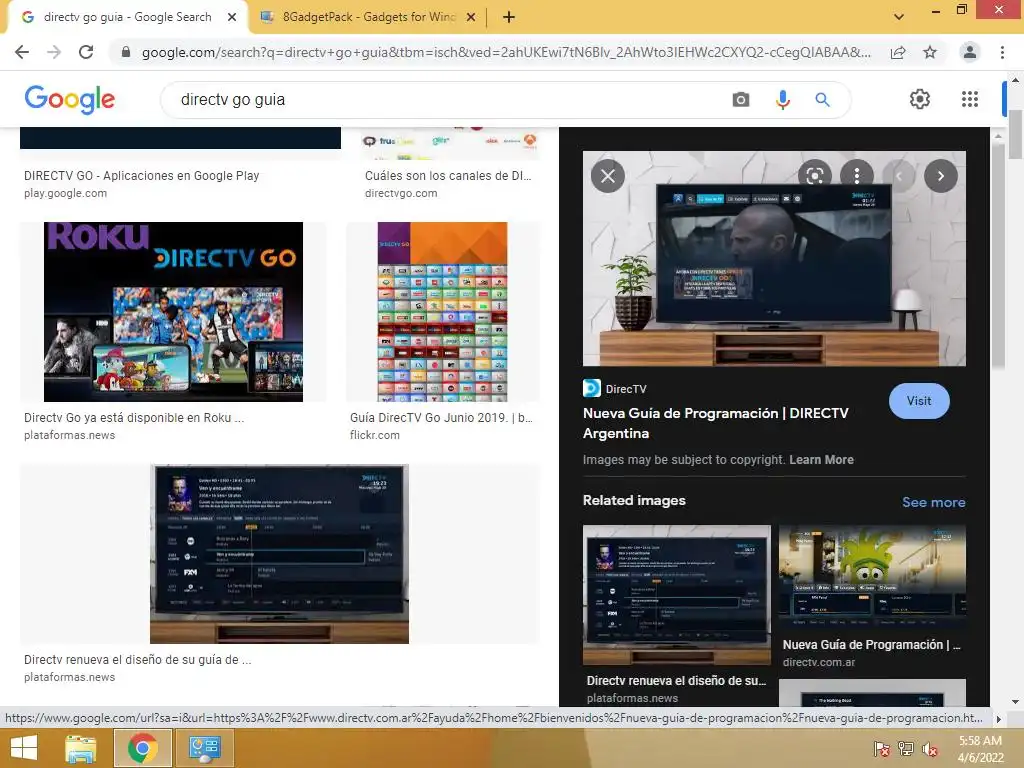Open the network status tray icon
1024x768 pixels.
(906, 749)
